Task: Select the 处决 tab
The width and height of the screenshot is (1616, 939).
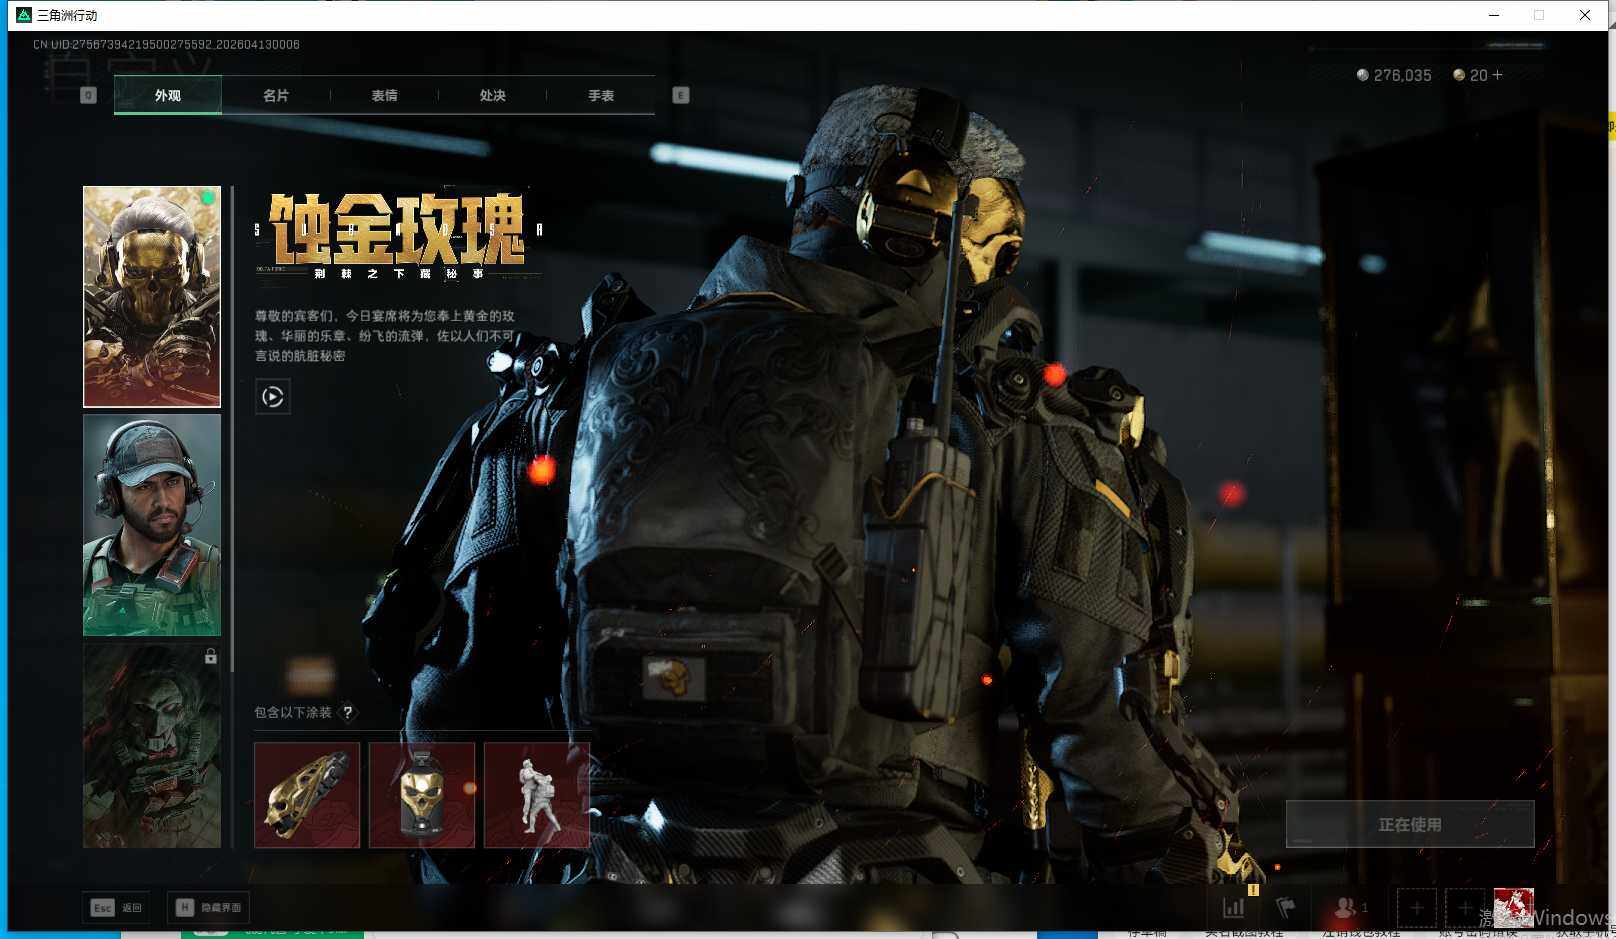Action: coord(492,95)
